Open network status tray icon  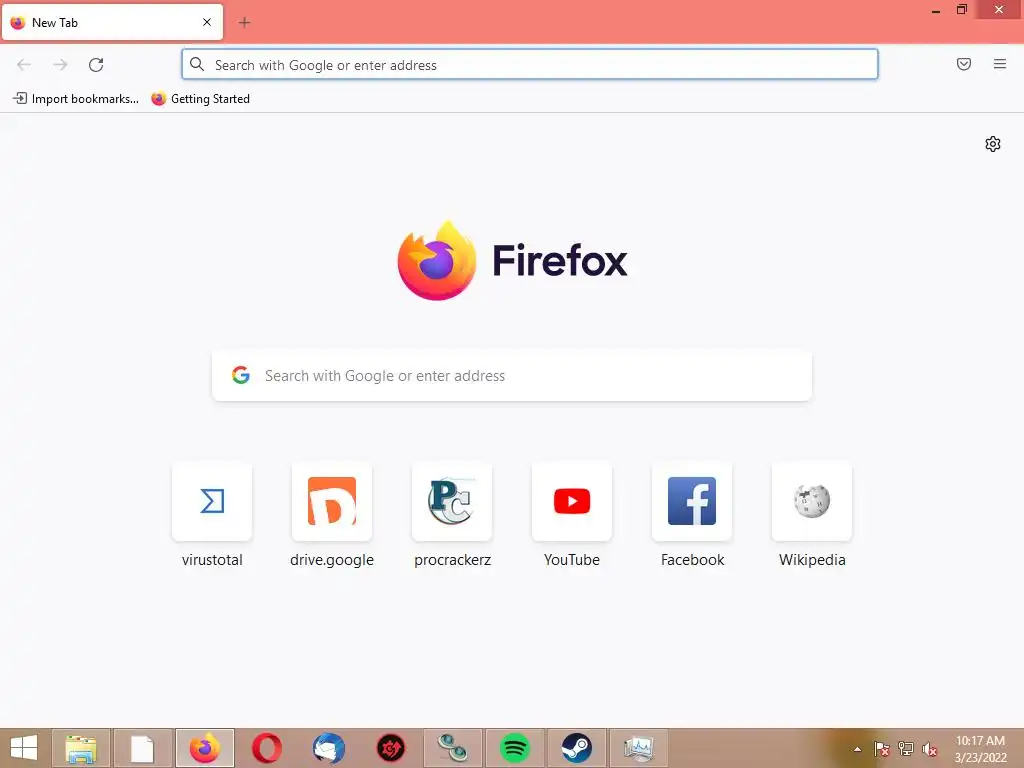(906, 749)
